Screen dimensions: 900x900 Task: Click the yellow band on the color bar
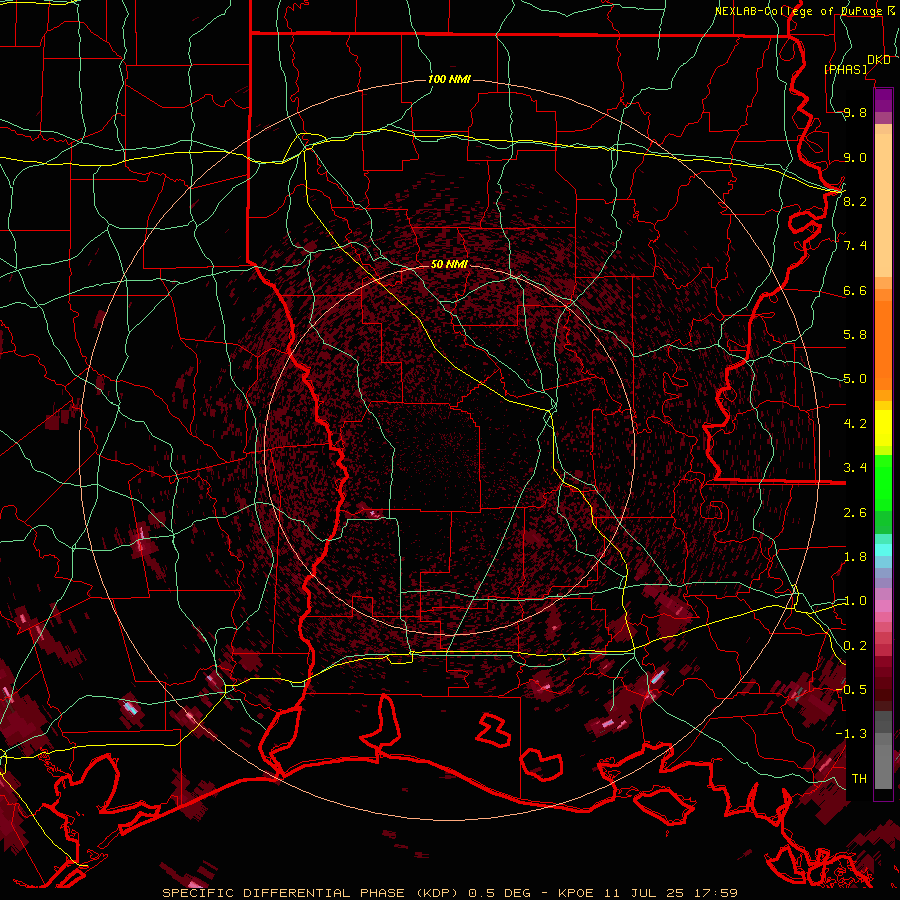coord(883,428)
